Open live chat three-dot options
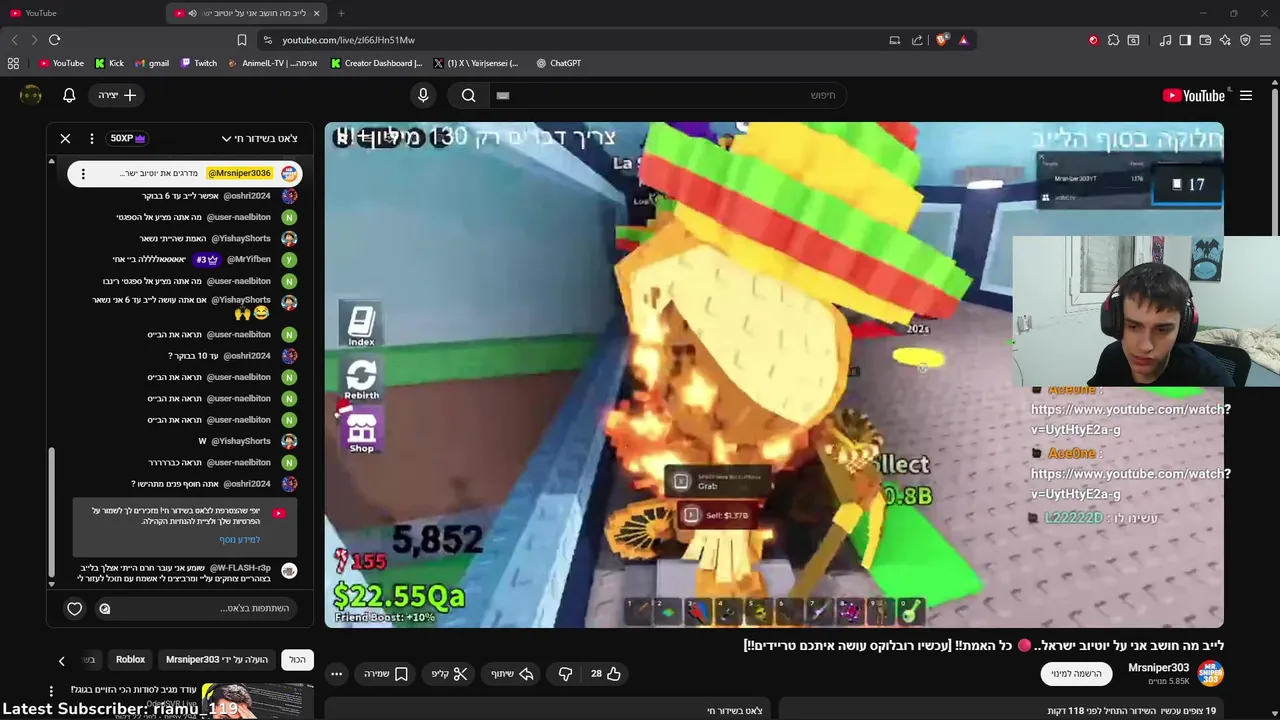This screenshot has height=720, width=1280. 91,138
